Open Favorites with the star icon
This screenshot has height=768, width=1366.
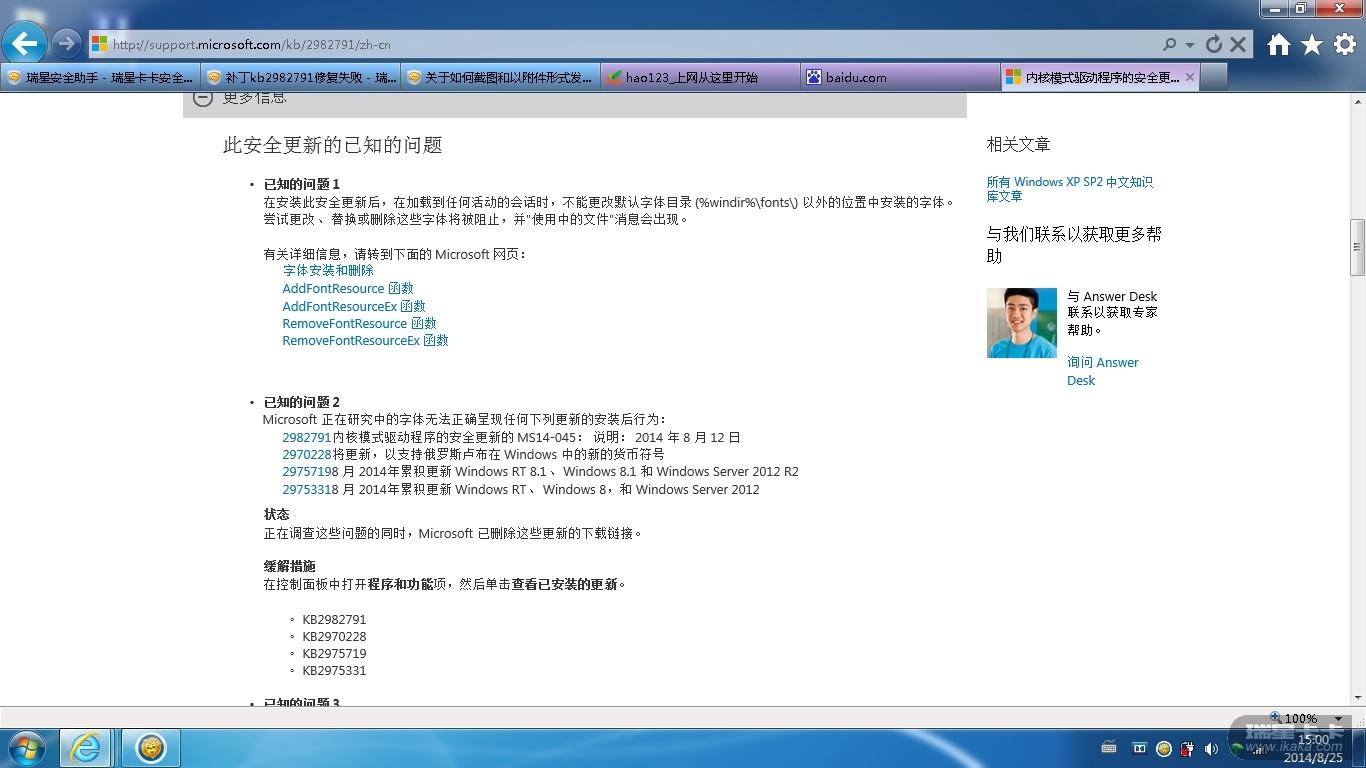1312,44
